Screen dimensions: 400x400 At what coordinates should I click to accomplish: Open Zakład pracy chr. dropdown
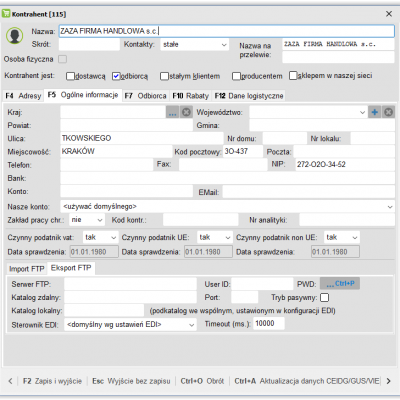coord(87,220)
